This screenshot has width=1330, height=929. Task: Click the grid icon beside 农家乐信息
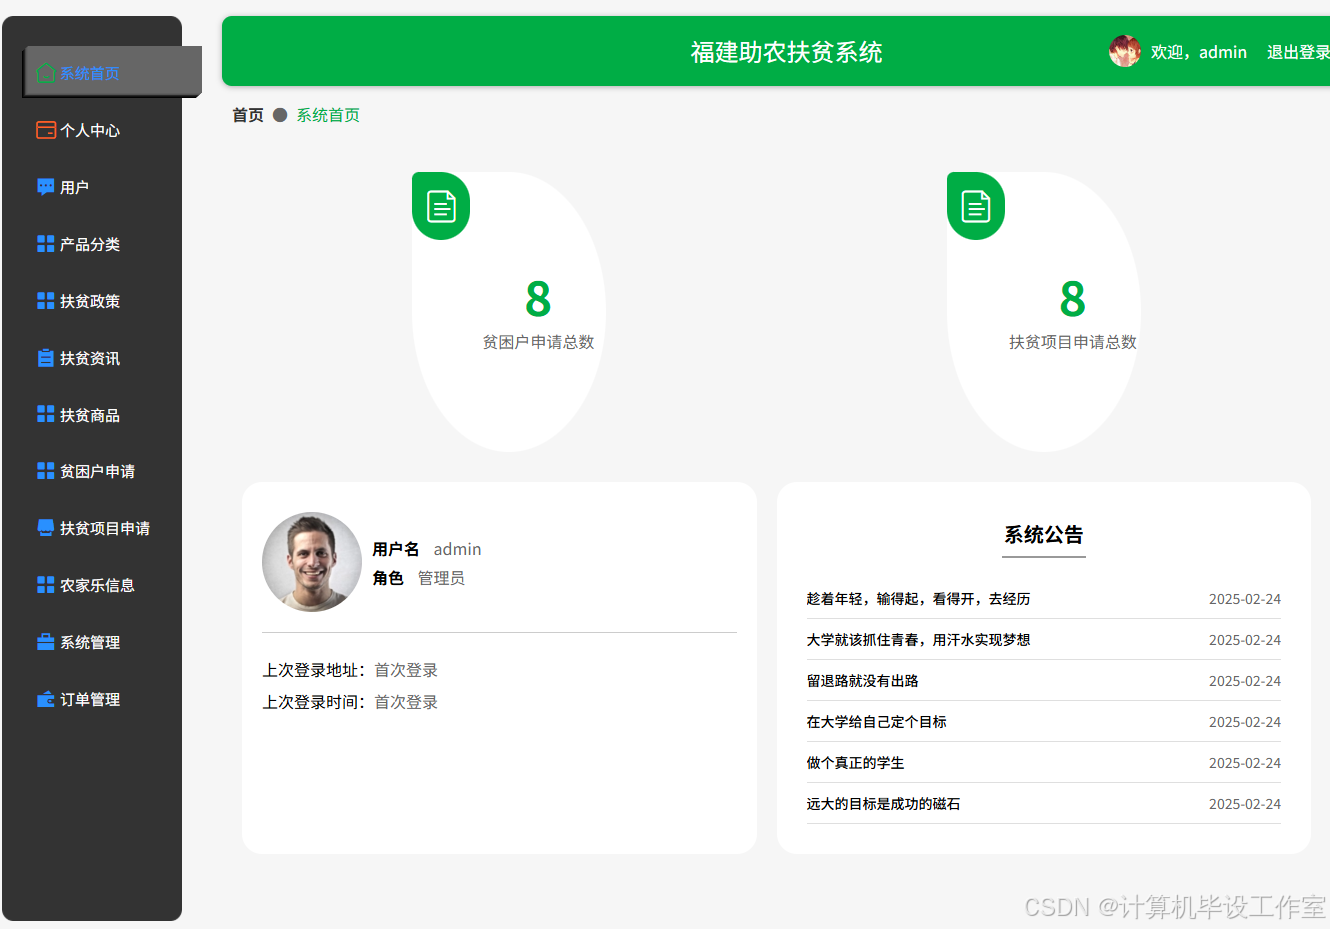[x=45, y=585]
